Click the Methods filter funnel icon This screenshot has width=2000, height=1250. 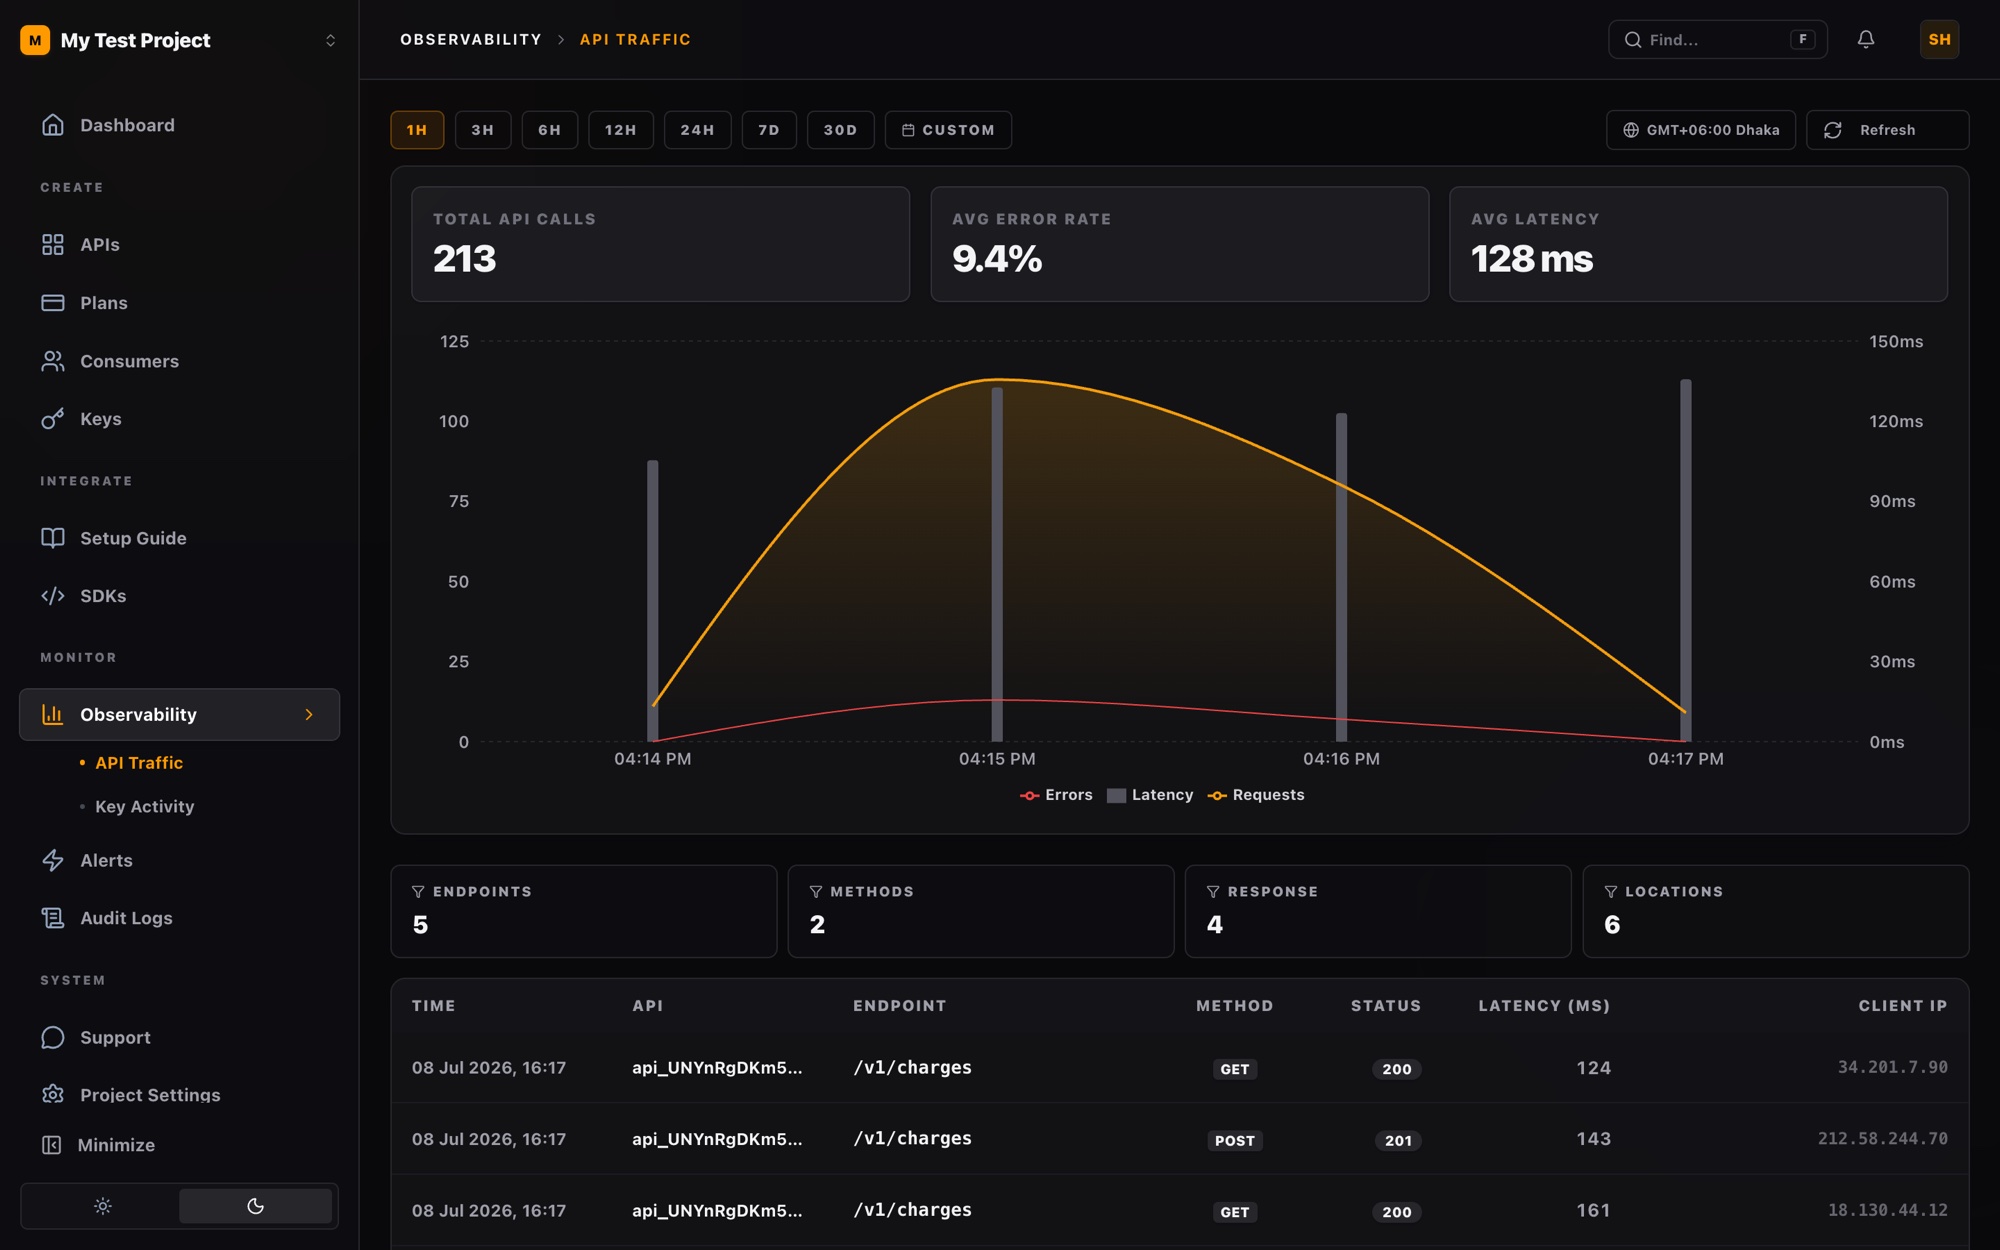[x=816, y=891]
